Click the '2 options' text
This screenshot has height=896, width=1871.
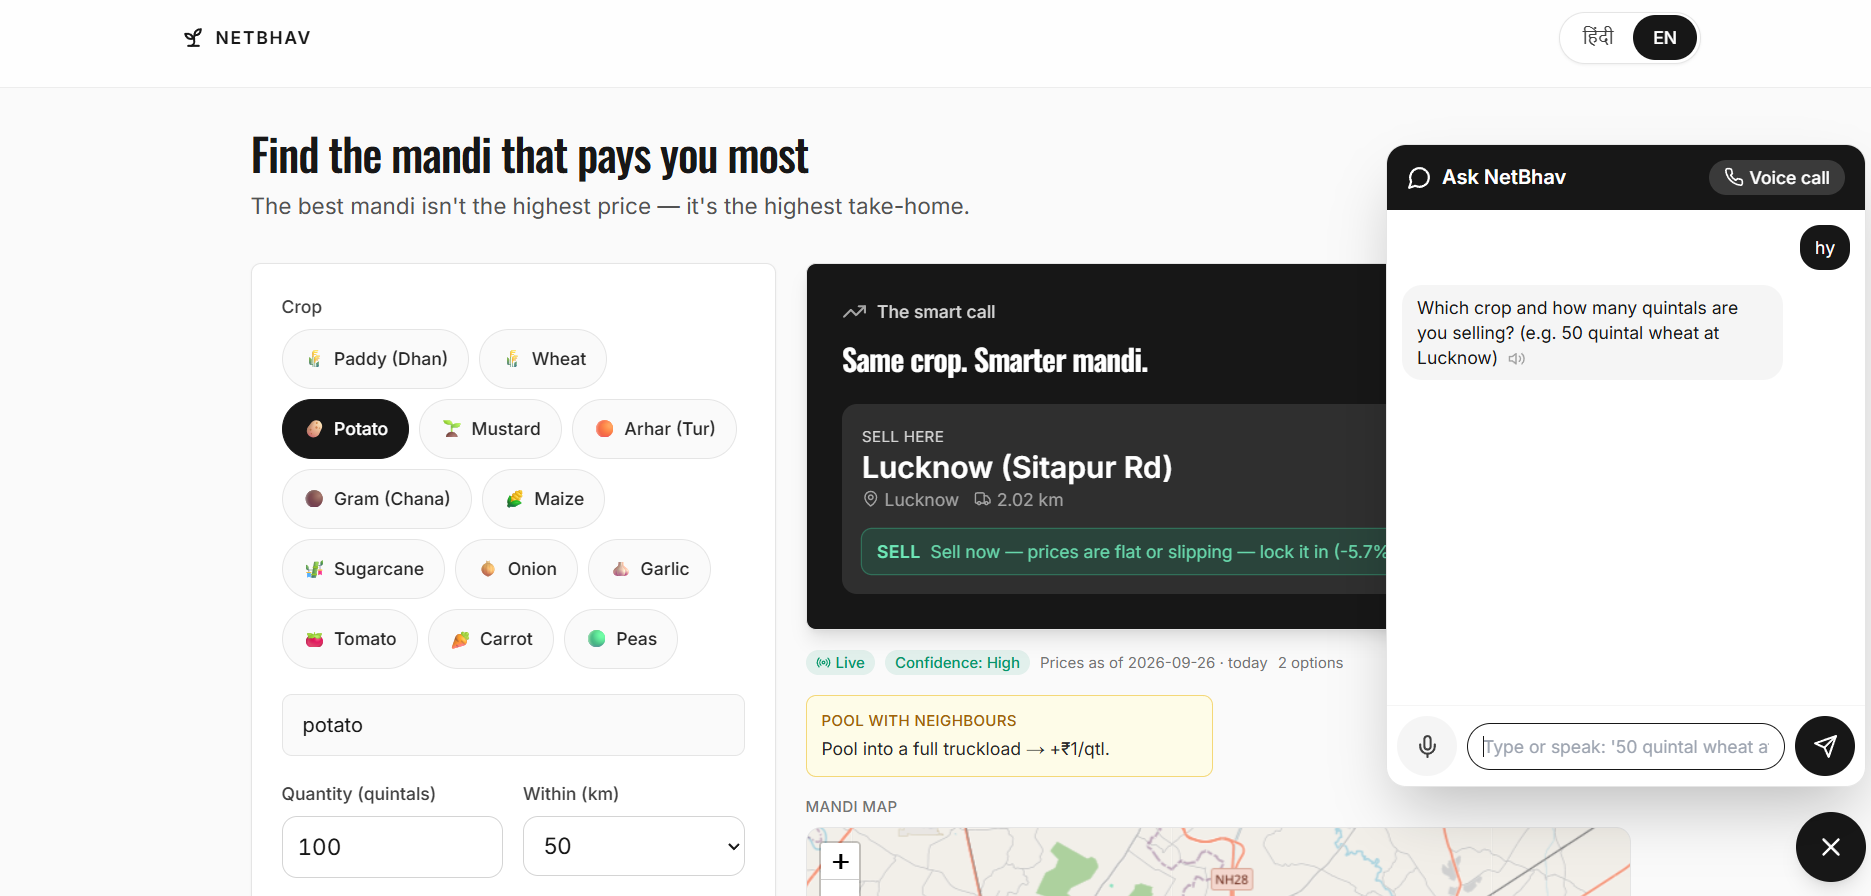pyautogui.click(x=1310, y=663)
